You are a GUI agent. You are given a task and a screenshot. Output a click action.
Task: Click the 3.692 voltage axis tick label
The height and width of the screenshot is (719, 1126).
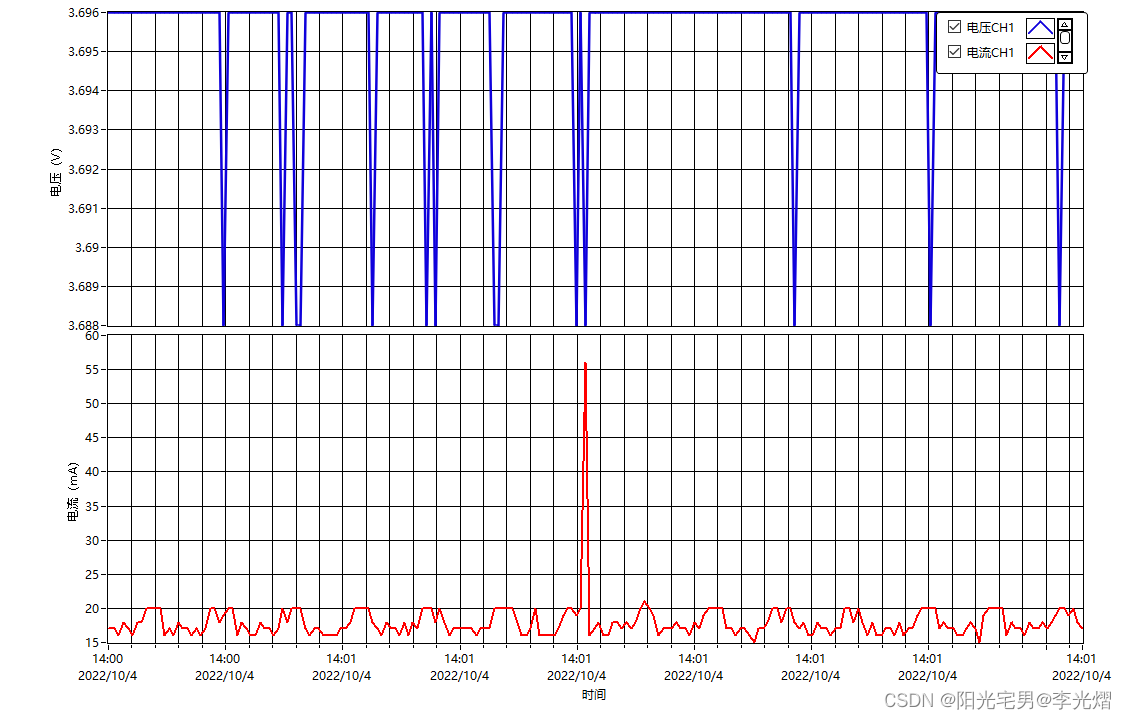(83, 170)
